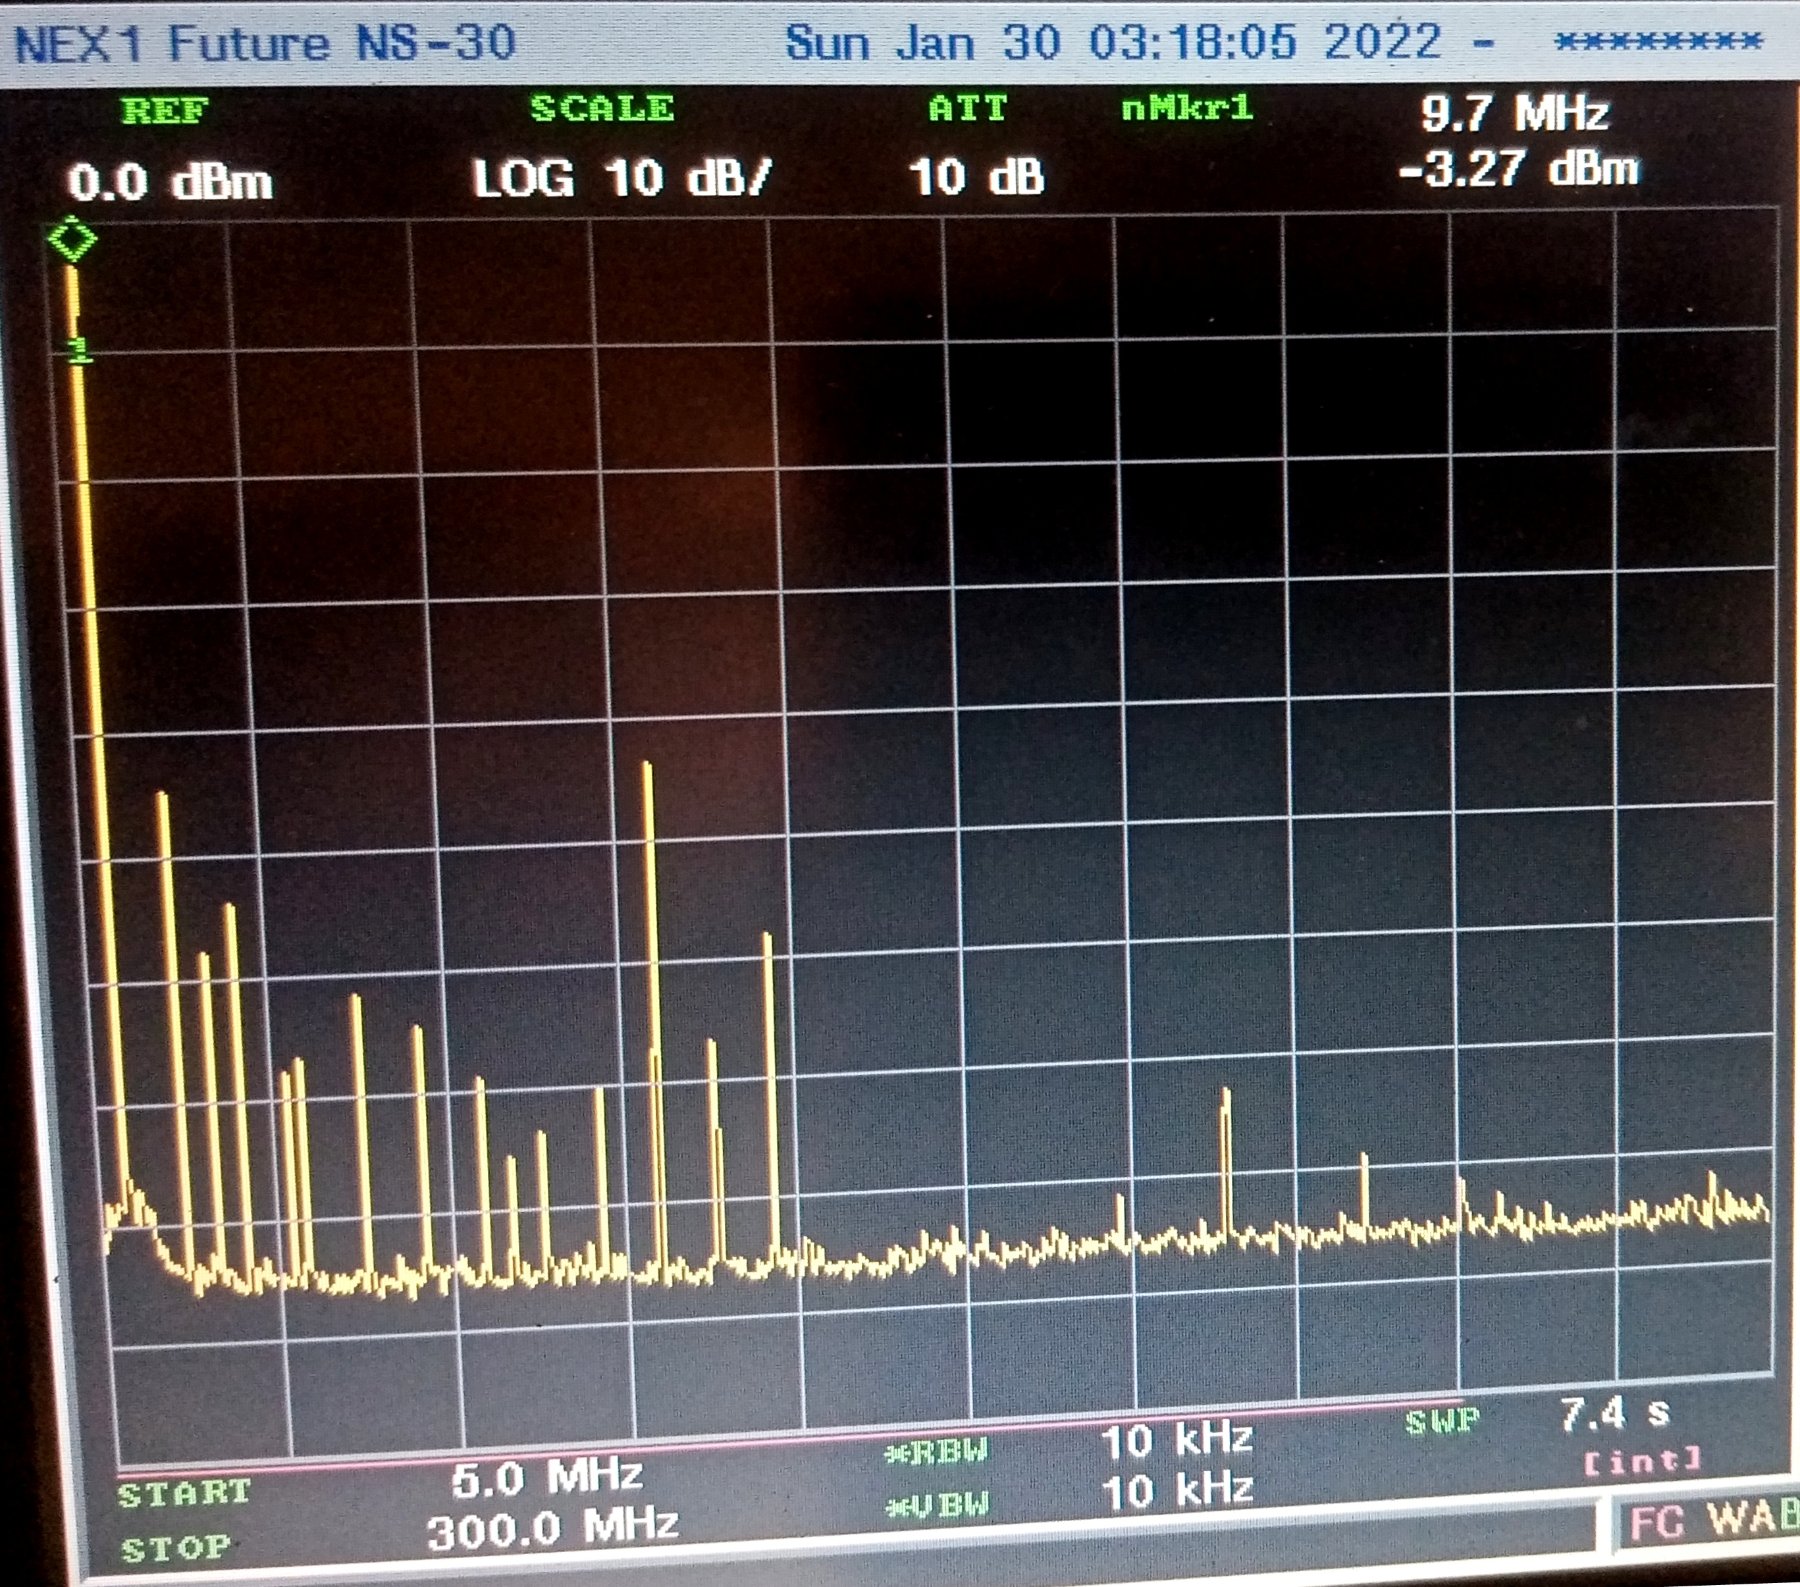Screen dimensions: 1800x1587
Task: Select the 10 dB attenuation value
Action: coord(977,178)
